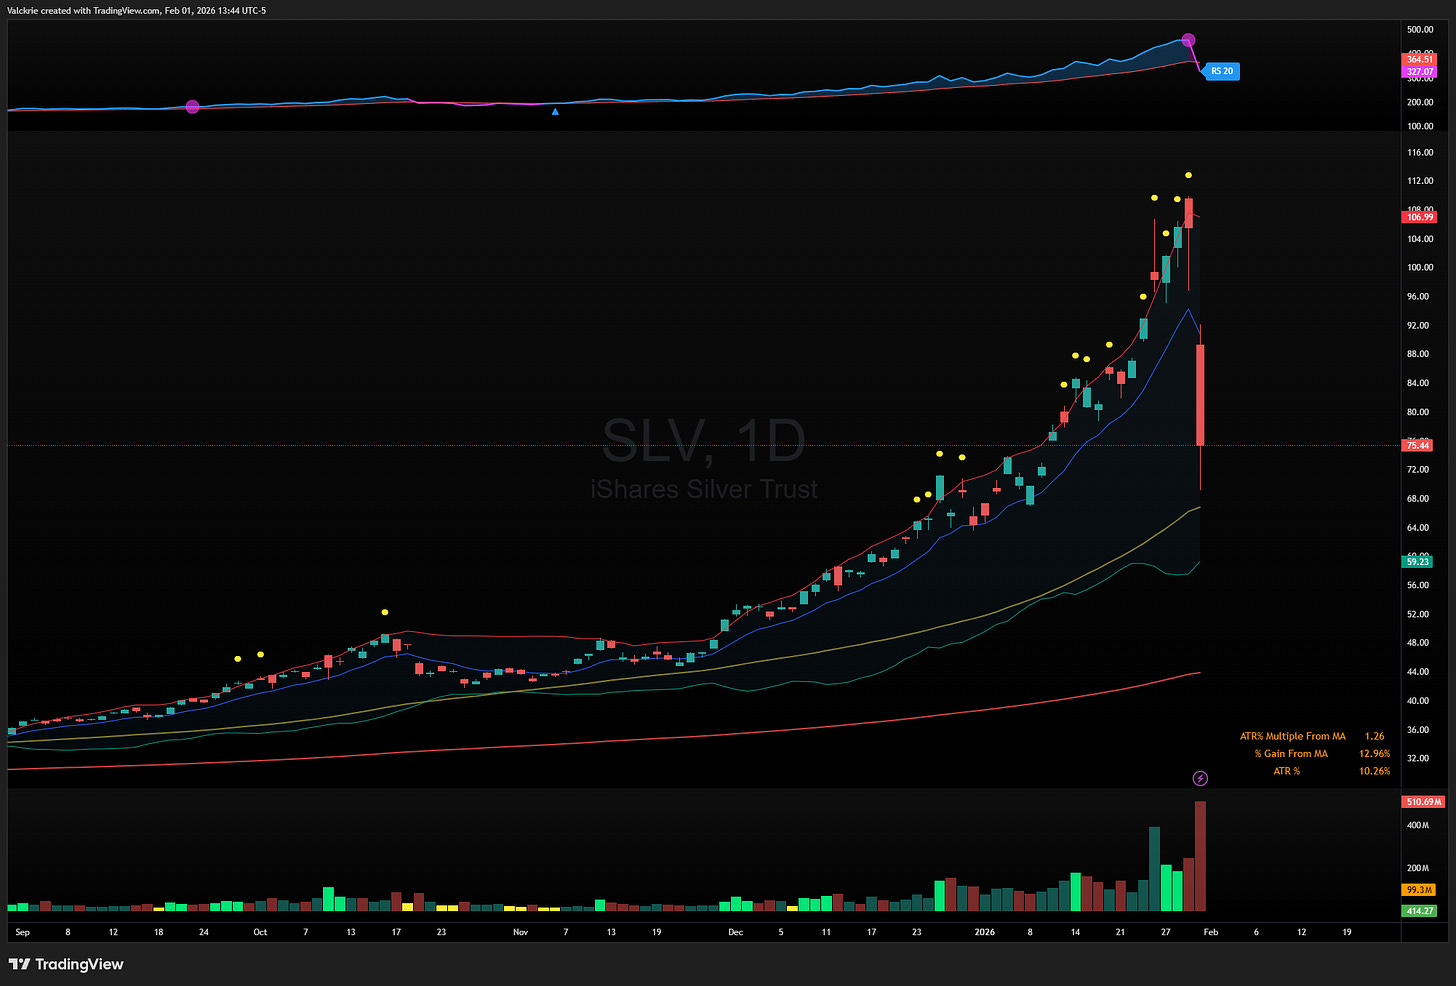
Task: Click the 27 date label on the time axis
Action: coord(1166,932)
